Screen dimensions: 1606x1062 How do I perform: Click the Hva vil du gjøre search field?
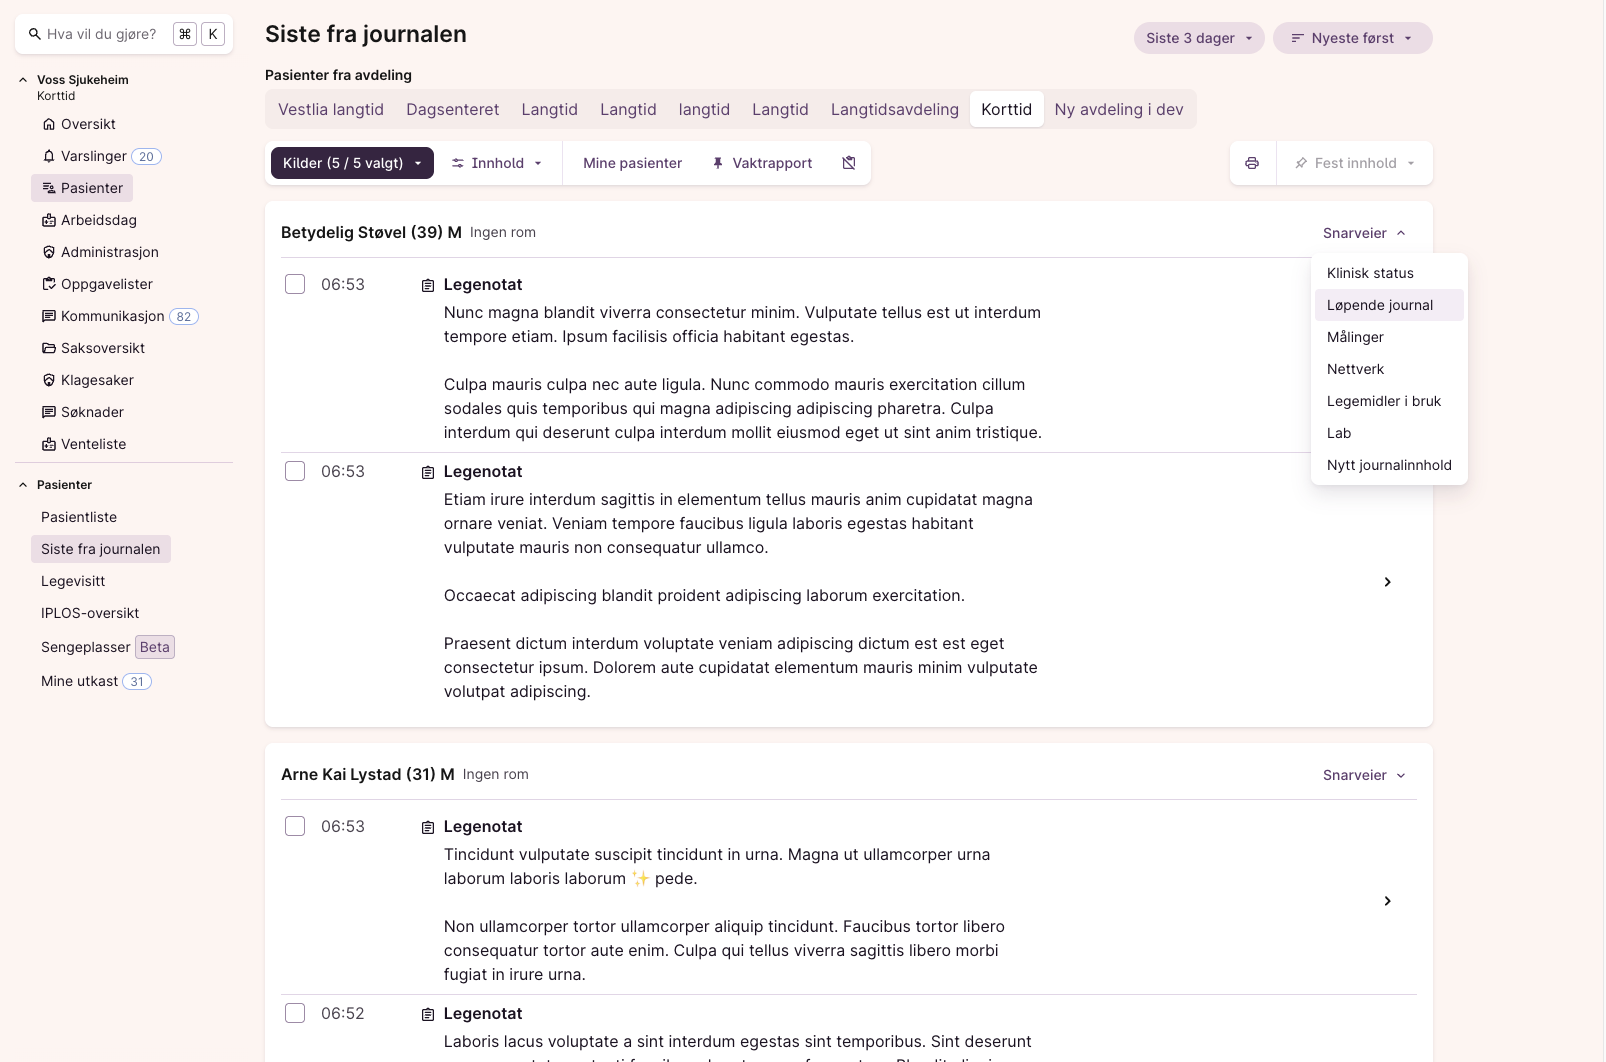click(102, 34)
